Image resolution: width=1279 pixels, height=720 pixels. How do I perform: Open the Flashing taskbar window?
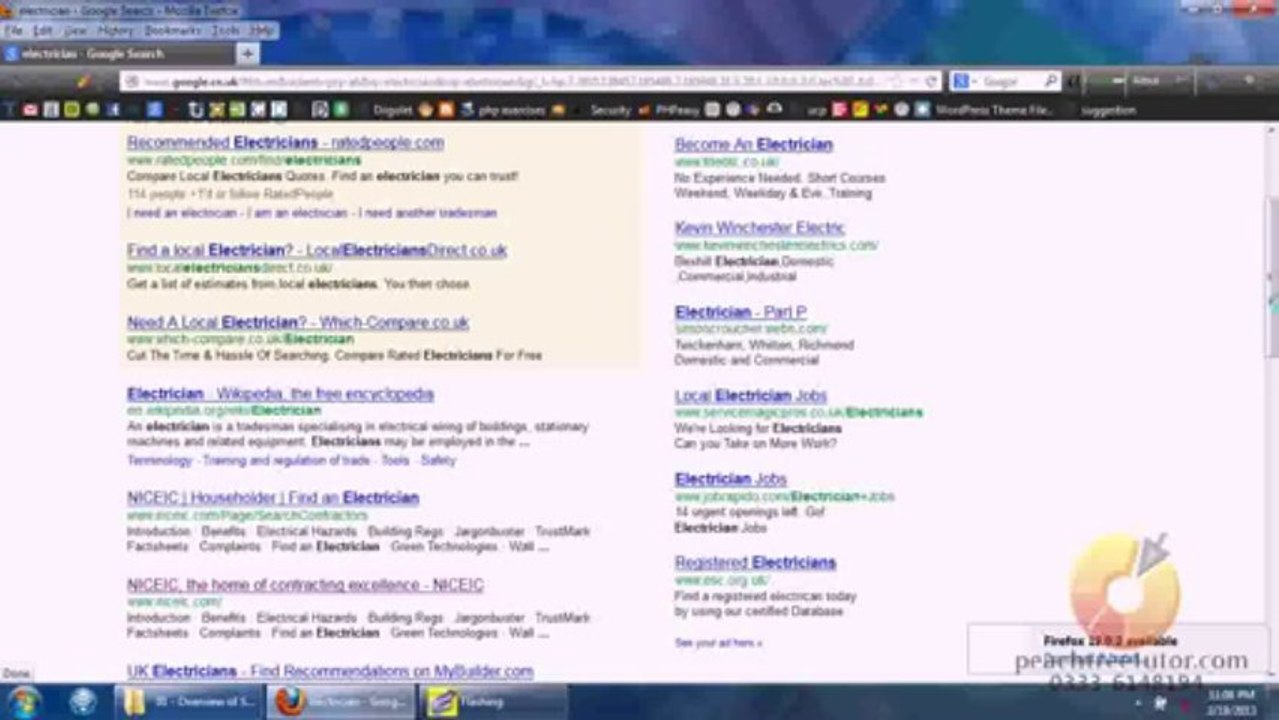493,702
